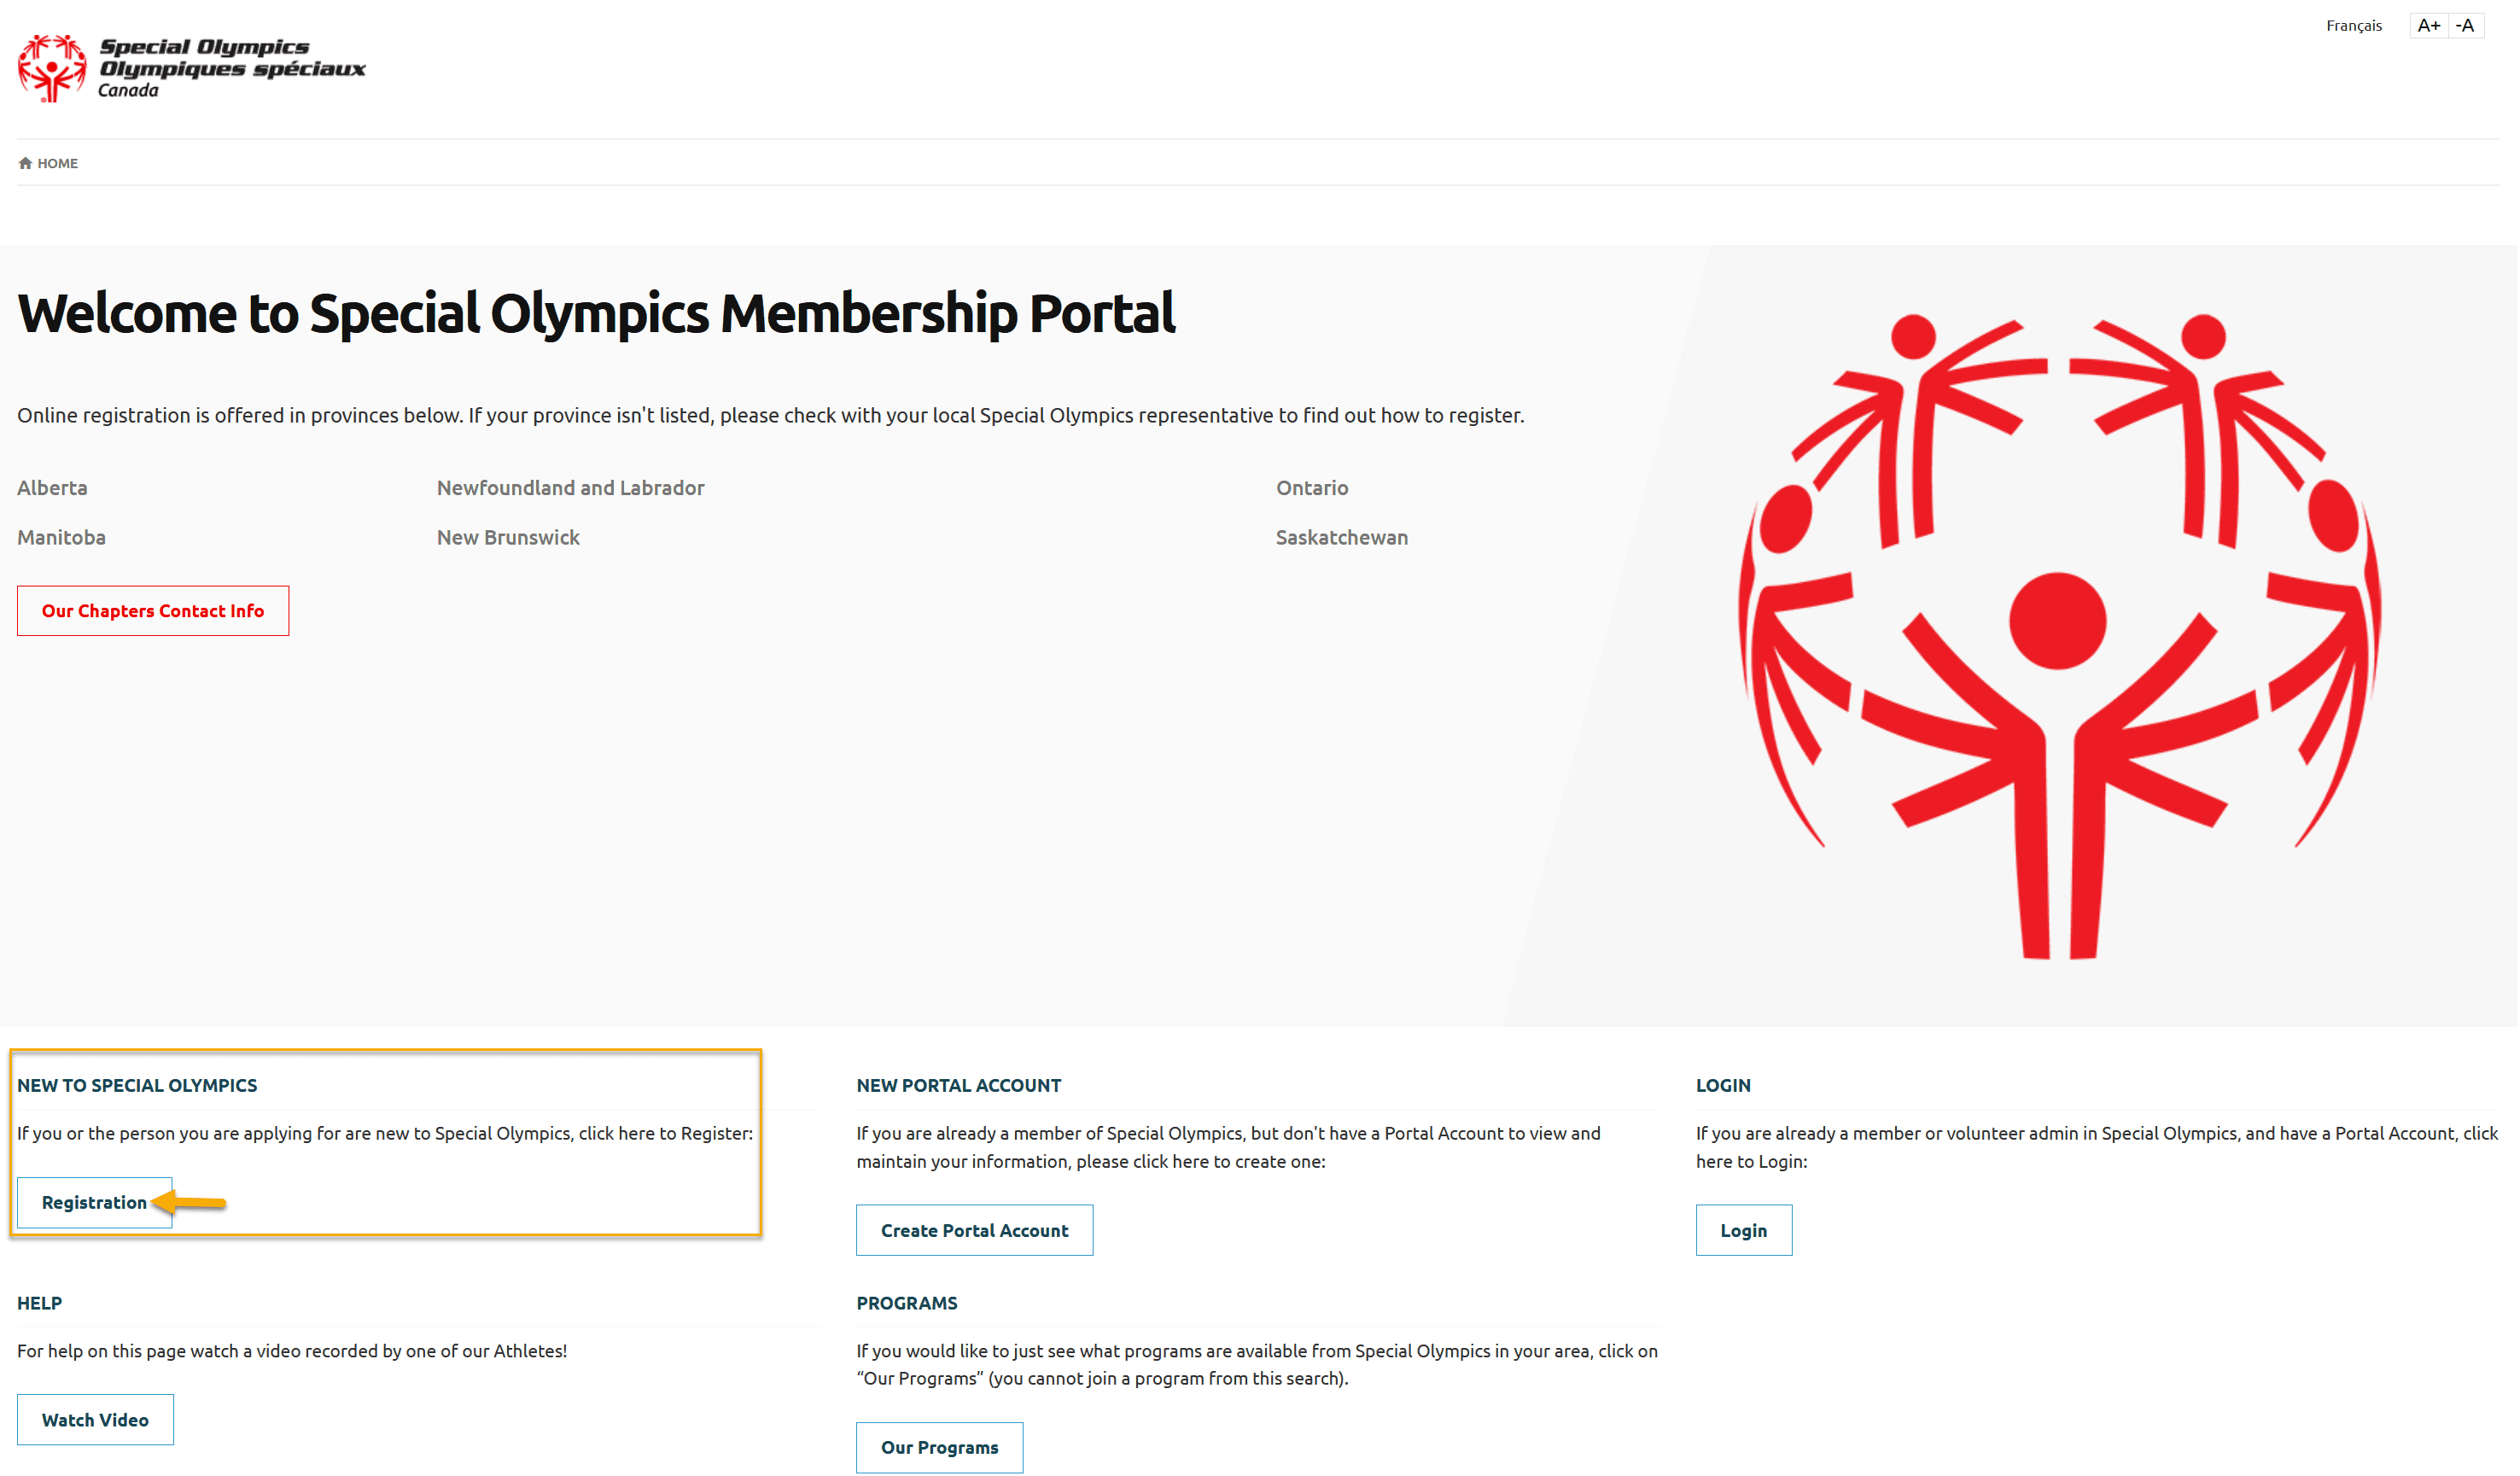Click the 'Online registration is offered' paragraph
Screen dimensions: 2520x1476
[770, 415]
